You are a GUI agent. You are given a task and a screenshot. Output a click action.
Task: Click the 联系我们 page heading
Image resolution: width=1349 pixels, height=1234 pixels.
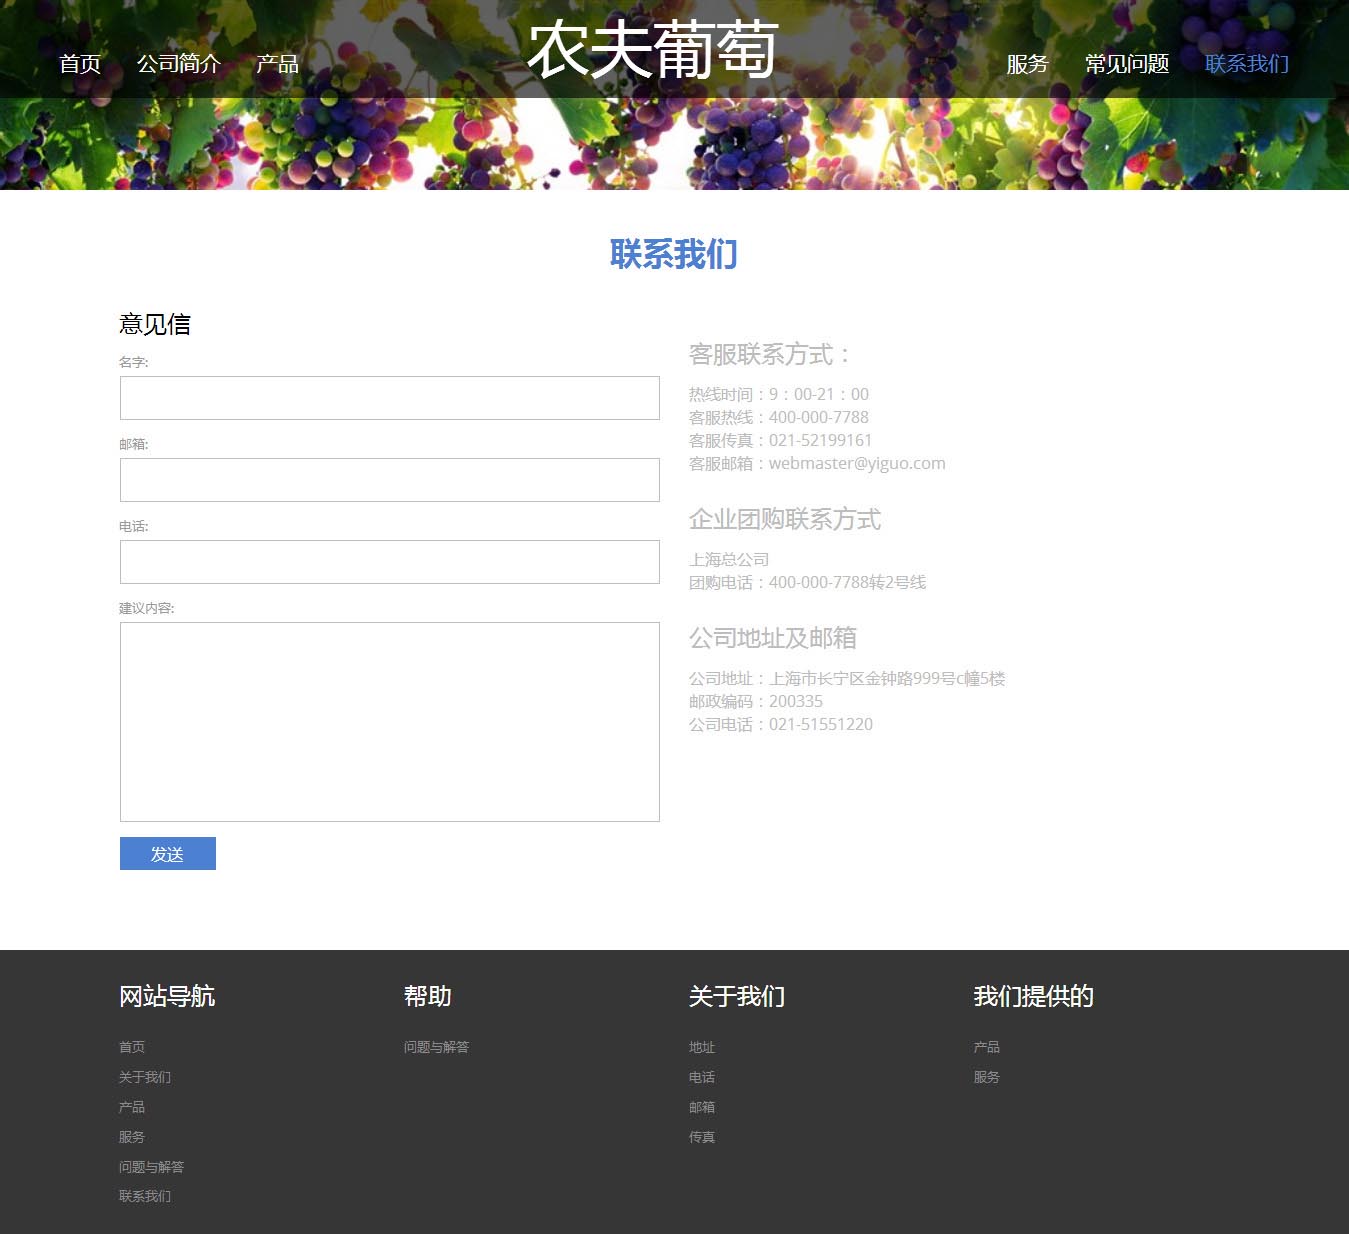click(674, 254)
